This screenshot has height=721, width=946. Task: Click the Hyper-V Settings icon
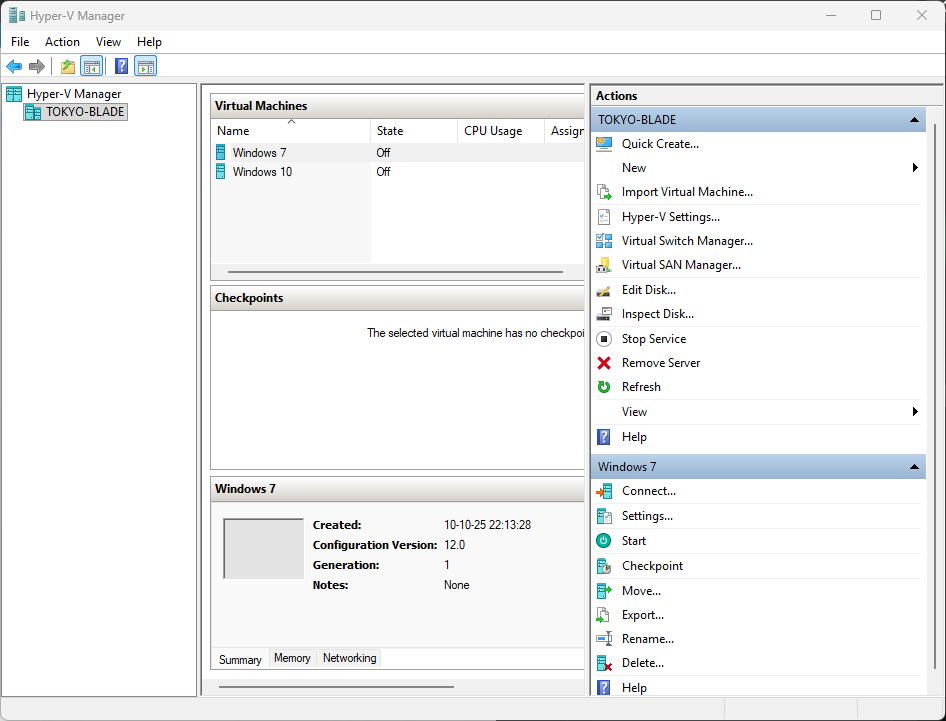click(604, 217)
